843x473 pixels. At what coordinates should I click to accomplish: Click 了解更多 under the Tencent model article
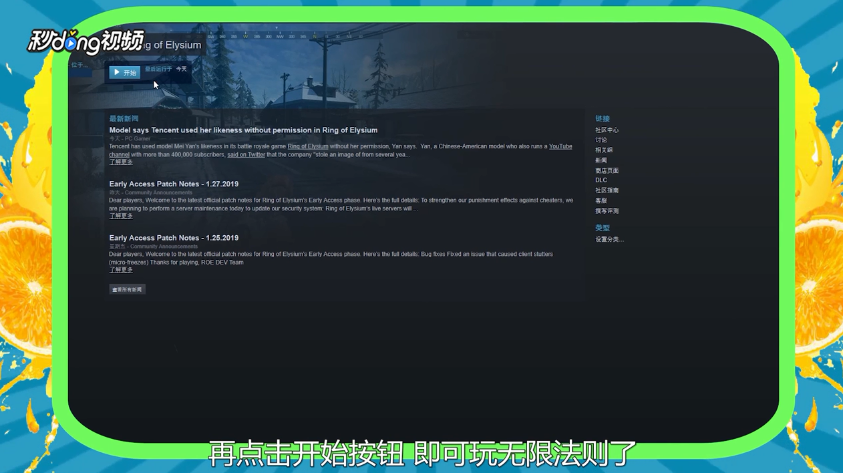[121, 162]
